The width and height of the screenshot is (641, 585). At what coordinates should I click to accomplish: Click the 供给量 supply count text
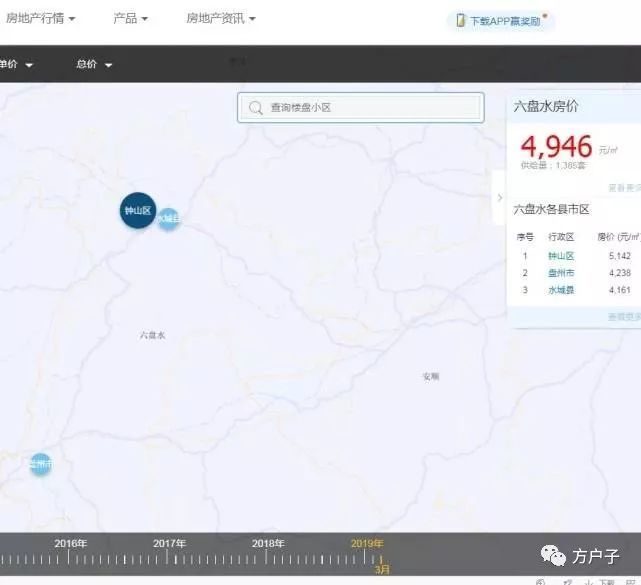click(553, 165)
